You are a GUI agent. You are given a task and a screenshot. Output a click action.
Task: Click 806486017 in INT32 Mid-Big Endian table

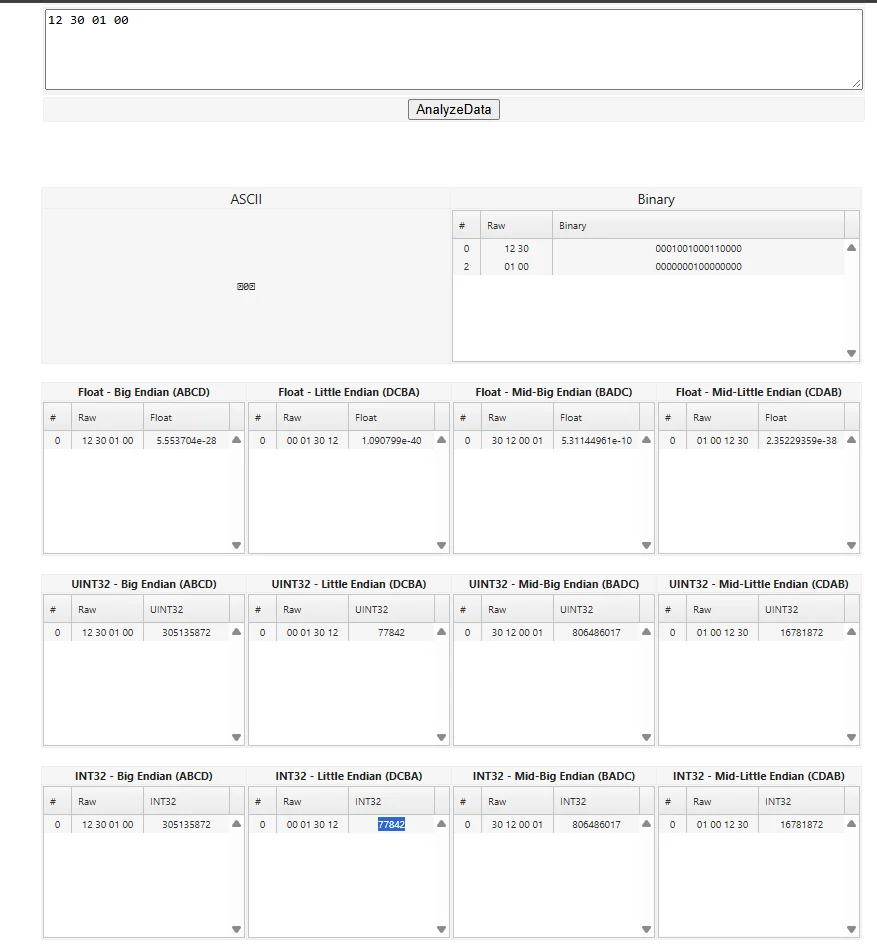[596, 824]
